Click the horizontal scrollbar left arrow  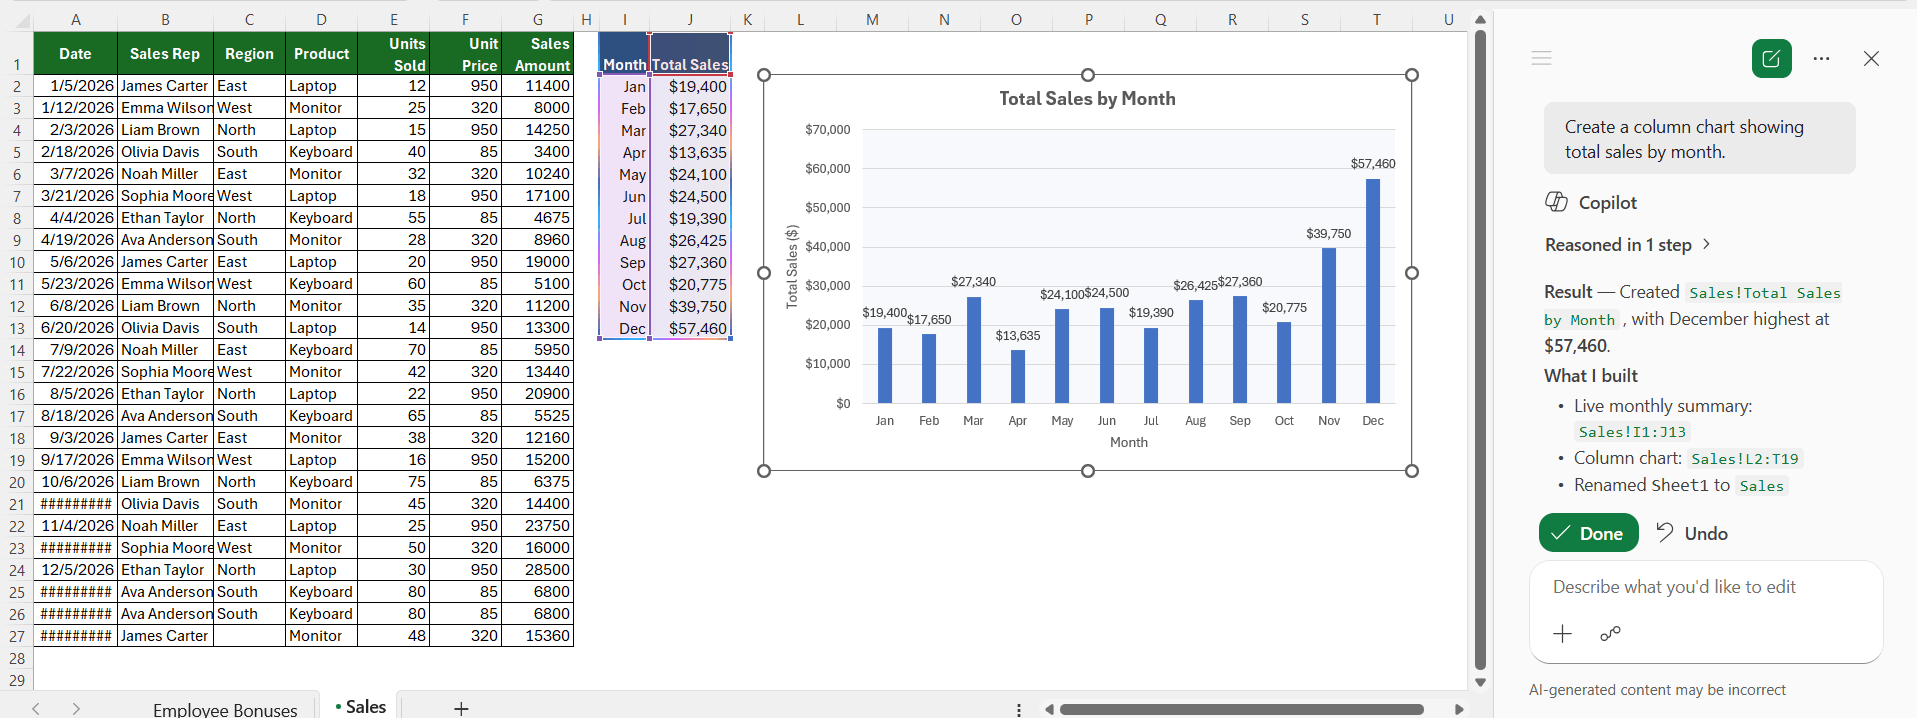pyautogui.click(x=1049, y=709)
